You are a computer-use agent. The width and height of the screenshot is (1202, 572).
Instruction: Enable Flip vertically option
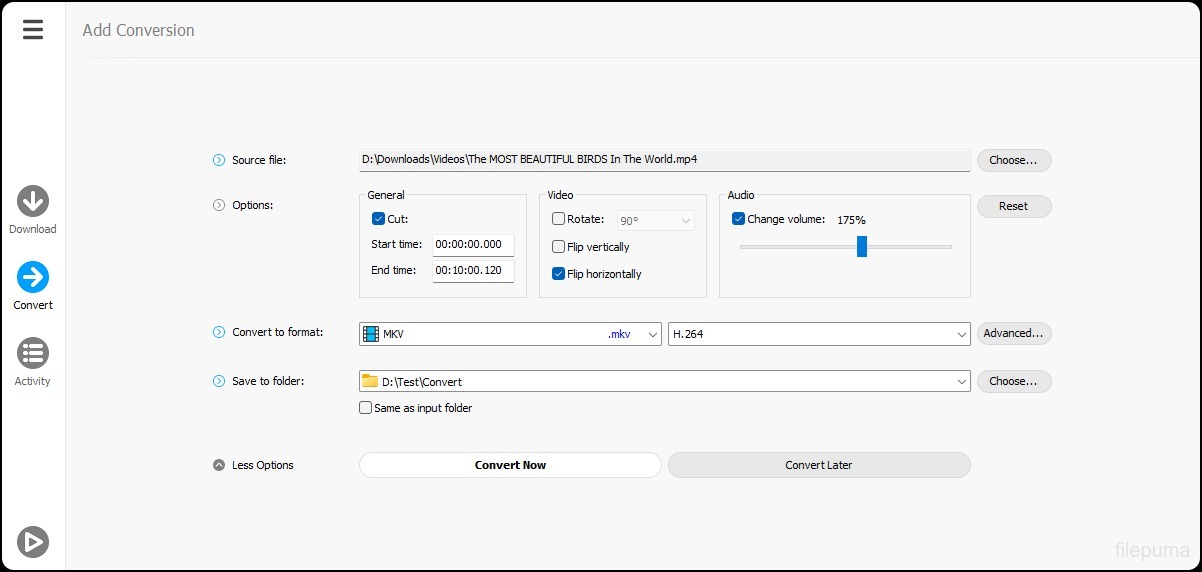tap(559, 247)
